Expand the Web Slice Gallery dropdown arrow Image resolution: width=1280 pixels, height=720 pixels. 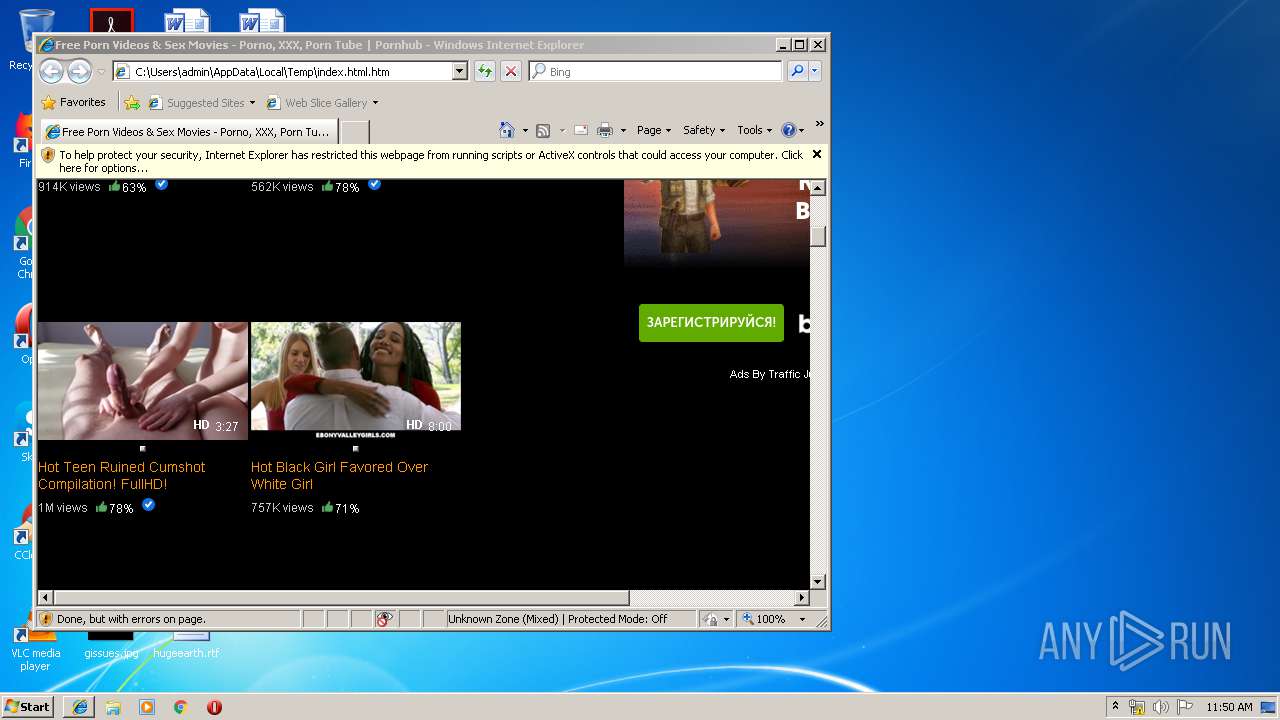(x=376, y=103)
